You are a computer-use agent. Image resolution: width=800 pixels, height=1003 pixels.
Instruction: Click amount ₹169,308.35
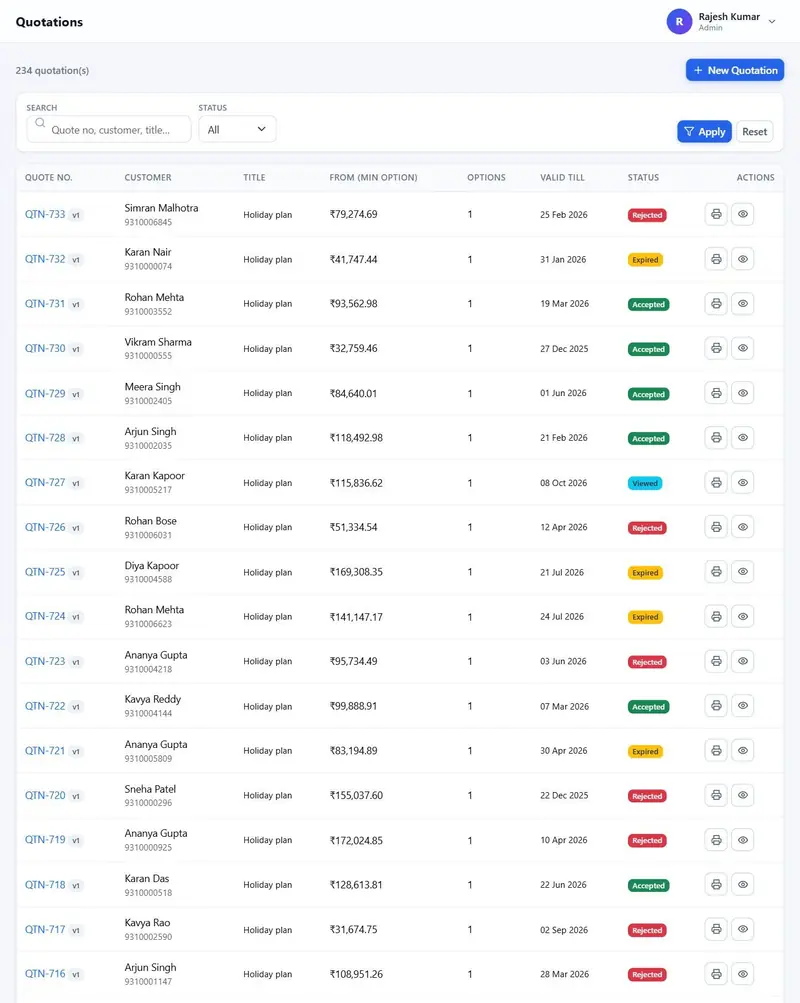point(356,572)
